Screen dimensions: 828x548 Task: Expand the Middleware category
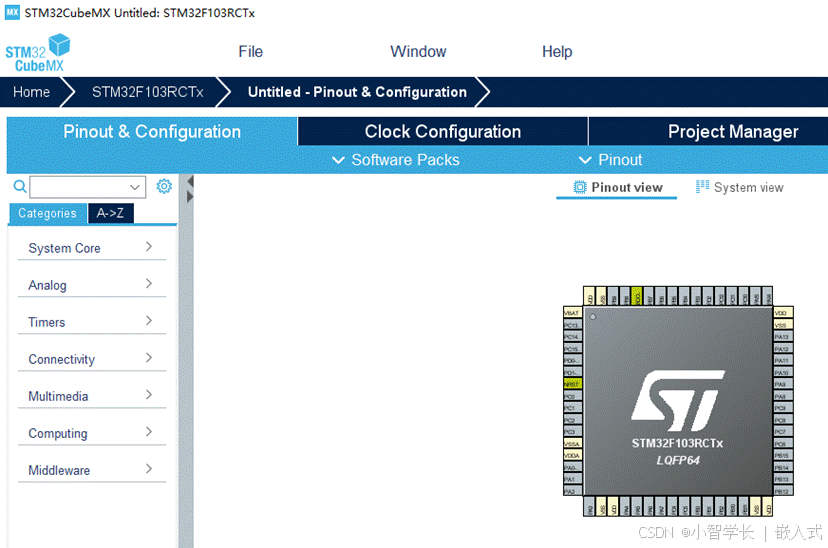(92, 469)
